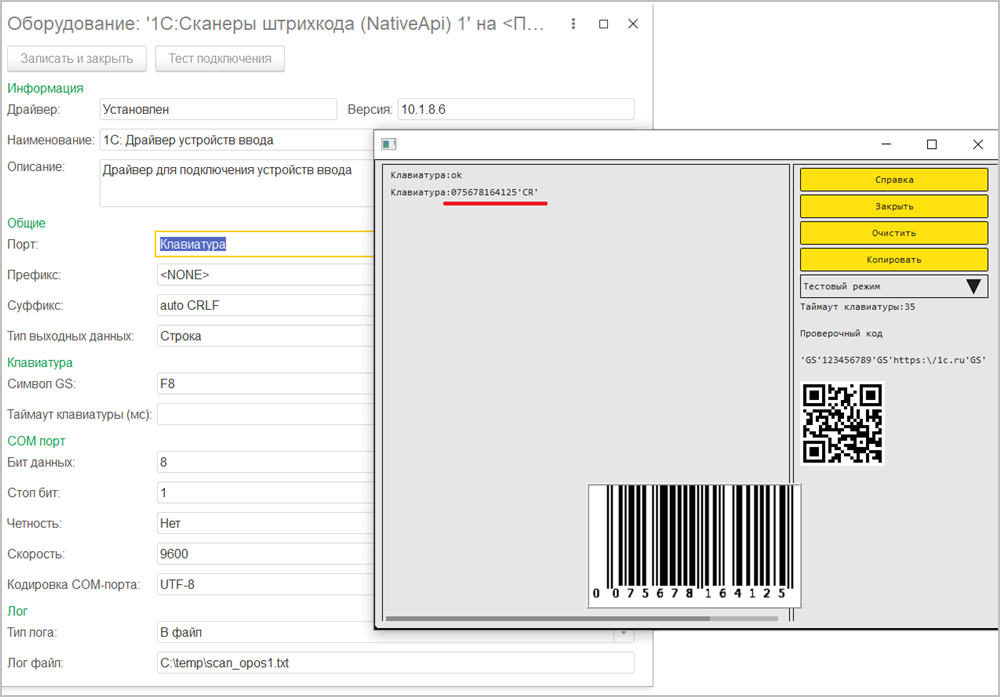1000x697 pixels.
Task: Click the 075678164125 barcode image
Action: (x=694, y=546)
